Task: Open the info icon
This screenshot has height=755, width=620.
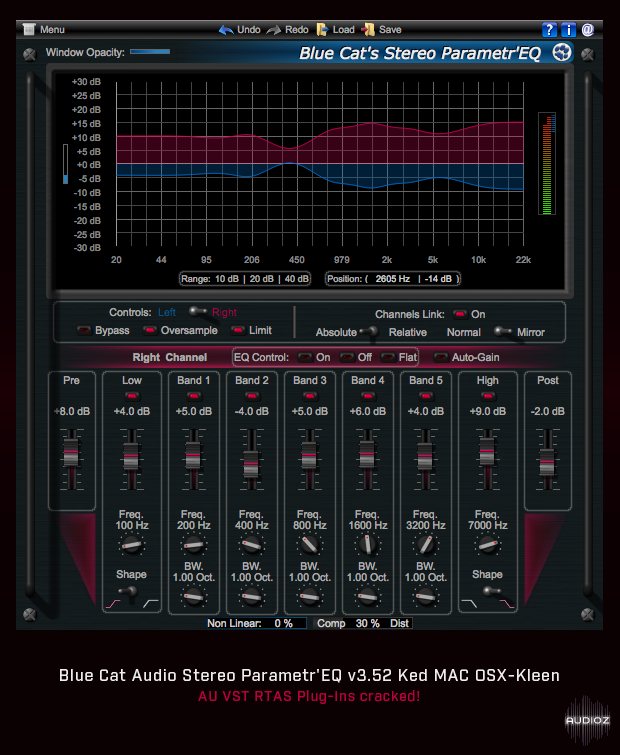Action: [x=568, y=30]
